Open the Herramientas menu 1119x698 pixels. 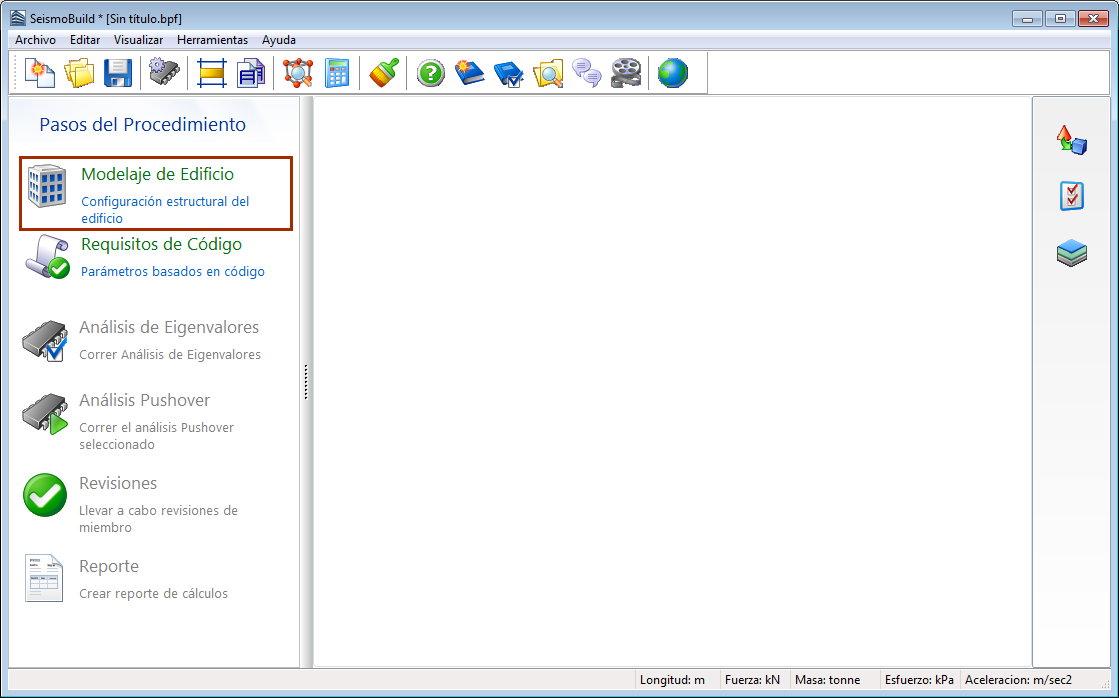212,40
